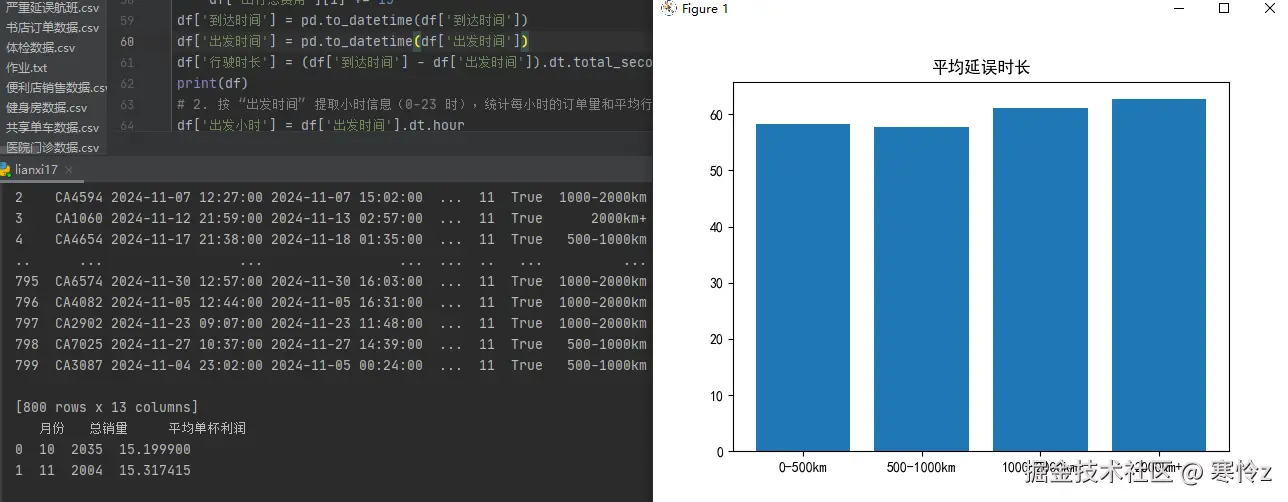This screenshot has height=502, width=1288.
Task: Click line number 61 in the gutter
Action: point(126,62)
